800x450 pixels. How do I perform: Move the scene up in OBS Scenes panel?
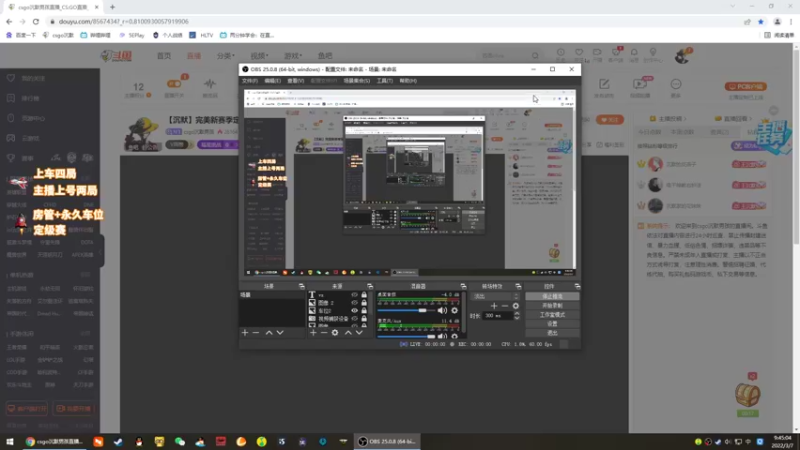pos(269,333)
